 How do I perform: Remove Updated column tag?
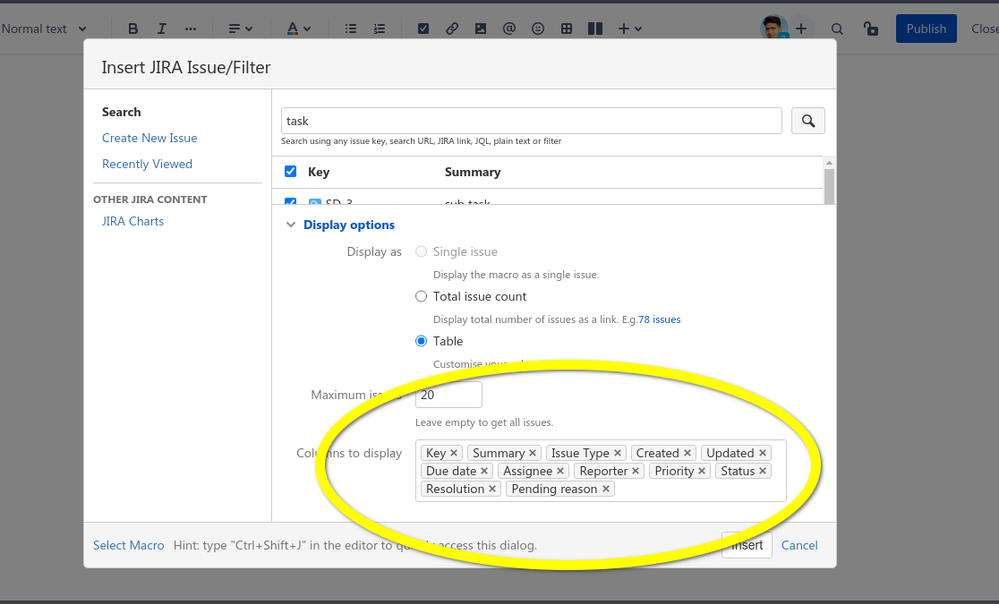click(x=763, y=453)
